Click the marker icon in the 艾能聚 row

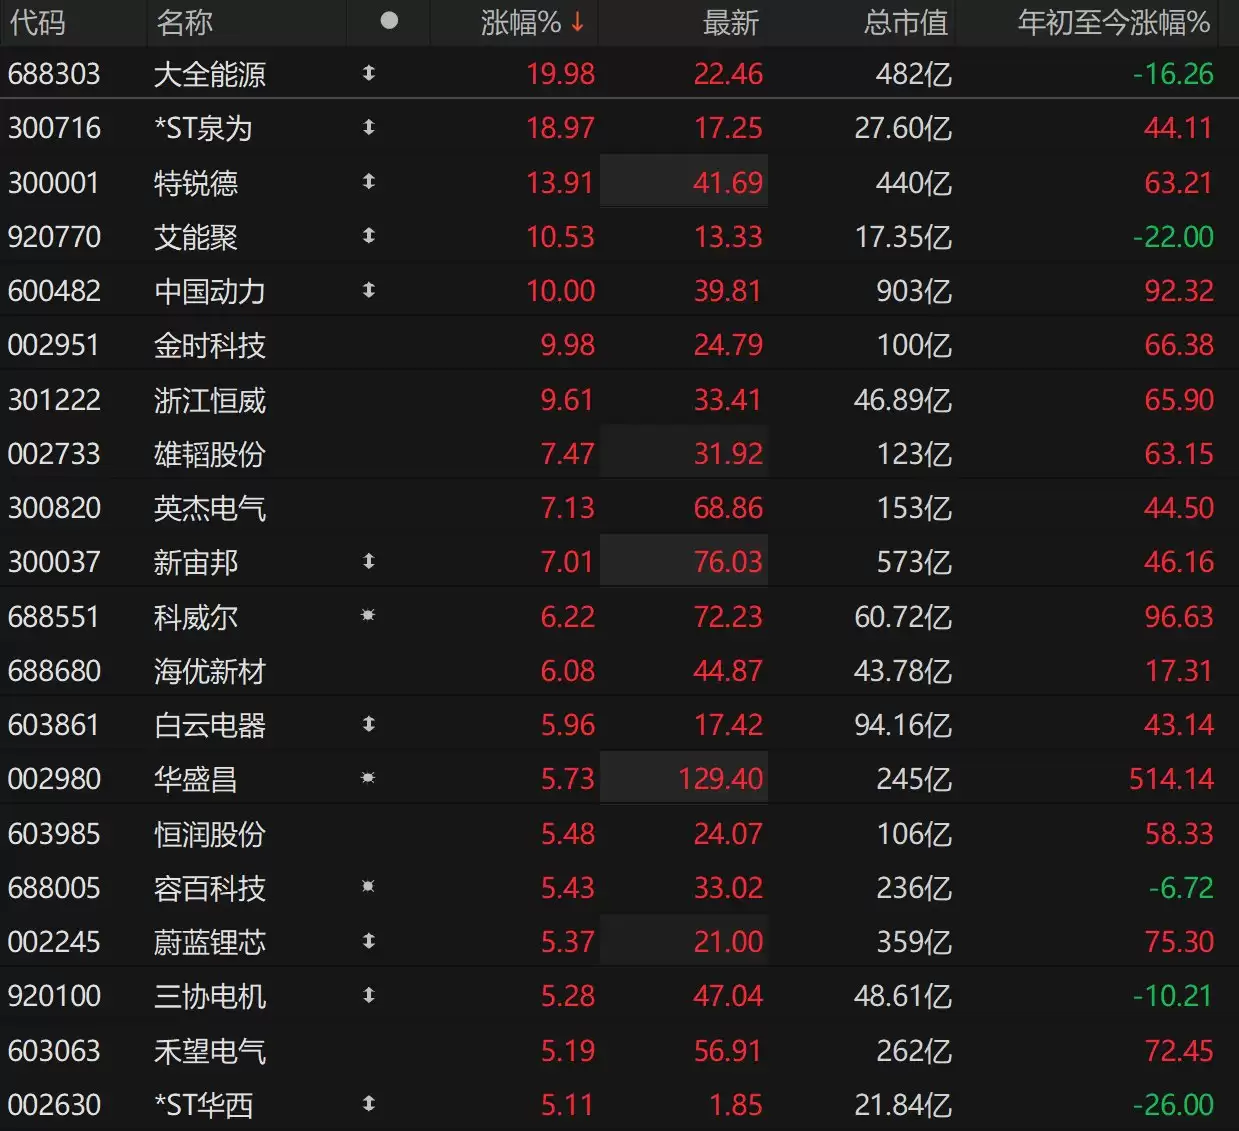click(x=368, y=235)
